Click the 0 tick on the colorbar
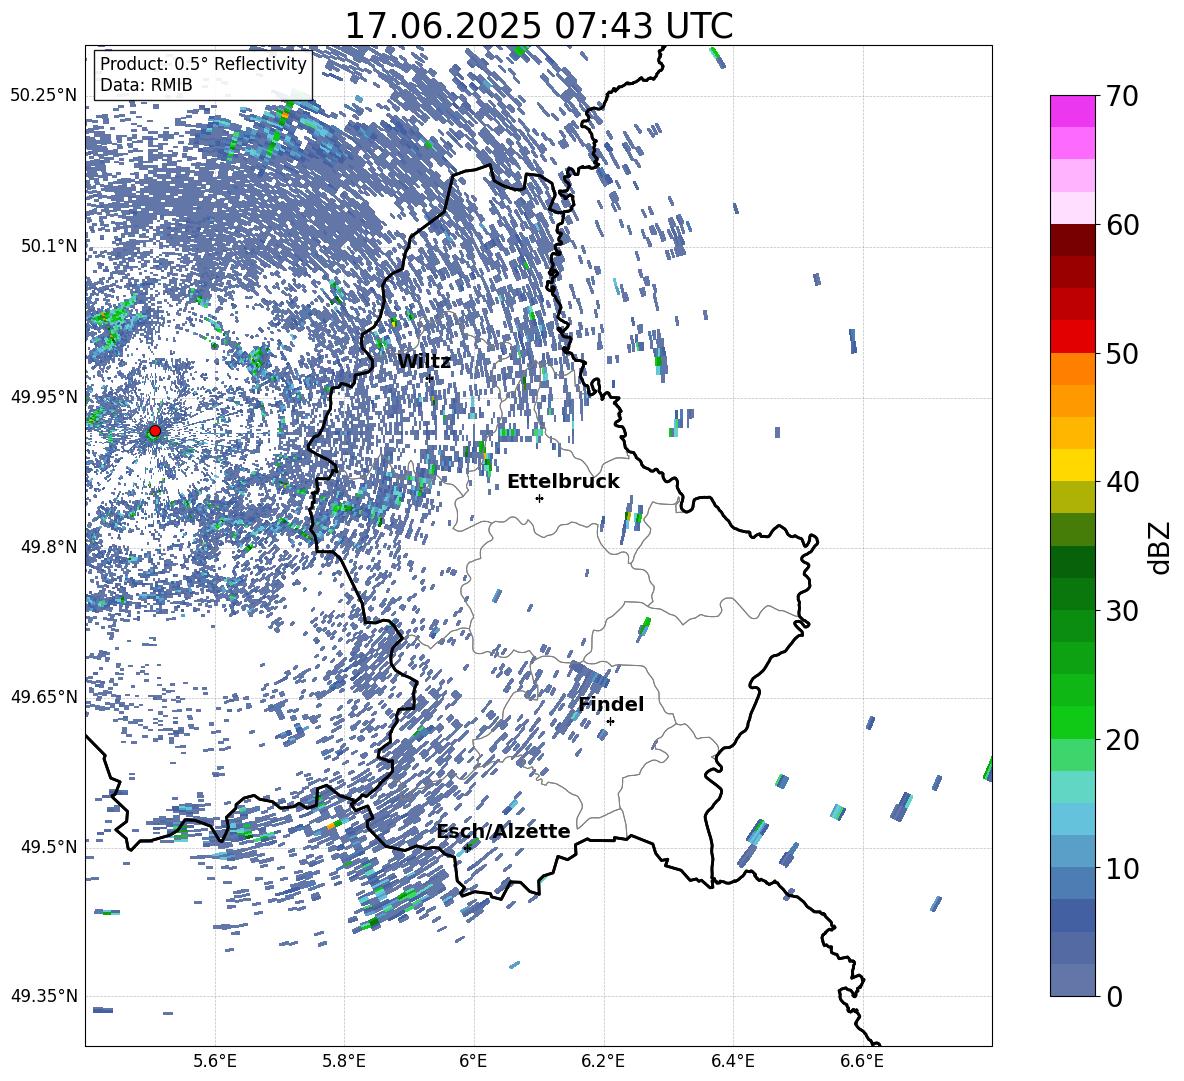The width and height of the screenshot is (1184, 1081). click(x=1115, y=996)
